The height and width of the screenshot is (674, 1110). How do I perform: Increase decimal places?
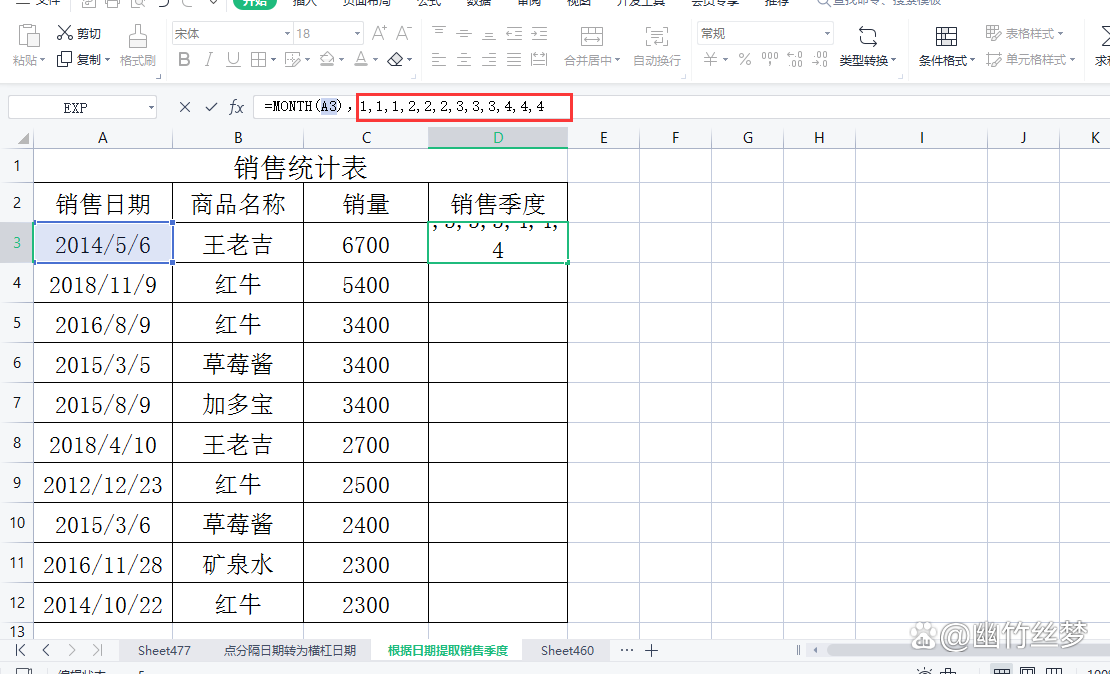tap(795, 59)
